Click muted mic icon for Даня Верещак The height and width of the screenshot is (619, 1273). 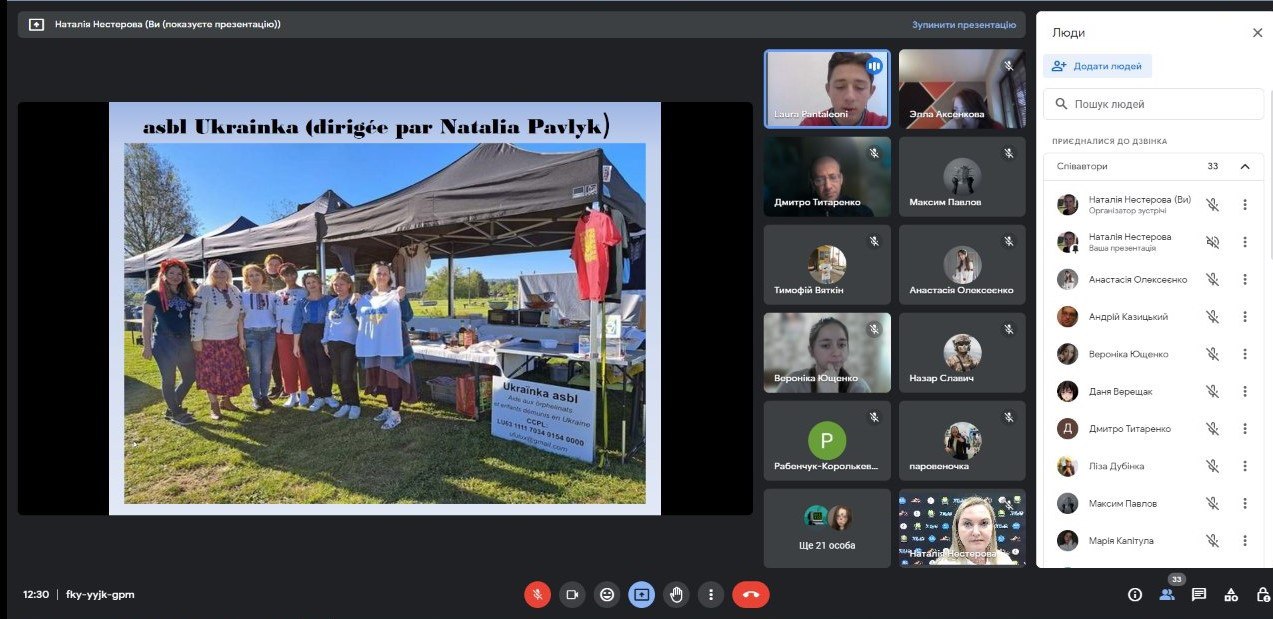click(x=1212, y=392)
